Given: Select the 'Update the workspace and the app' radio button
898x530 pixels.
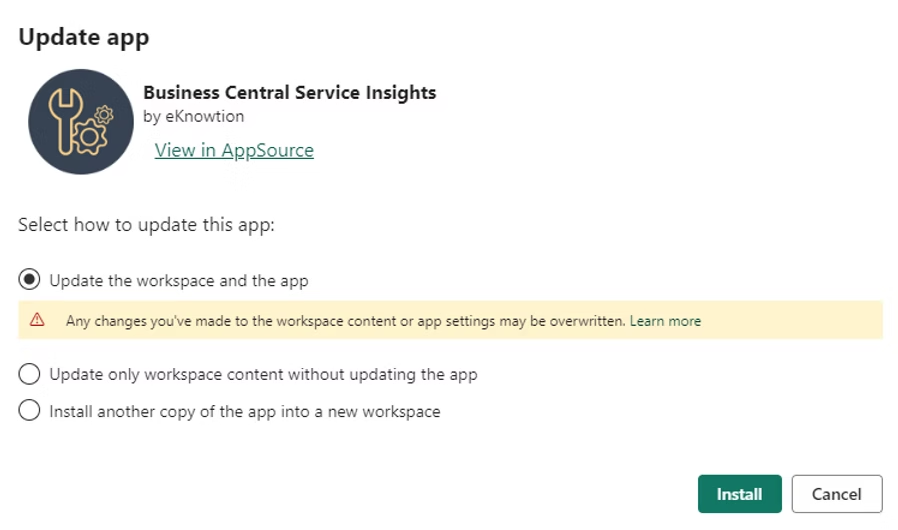Looking at the screenshot, I should pos(30,280).
